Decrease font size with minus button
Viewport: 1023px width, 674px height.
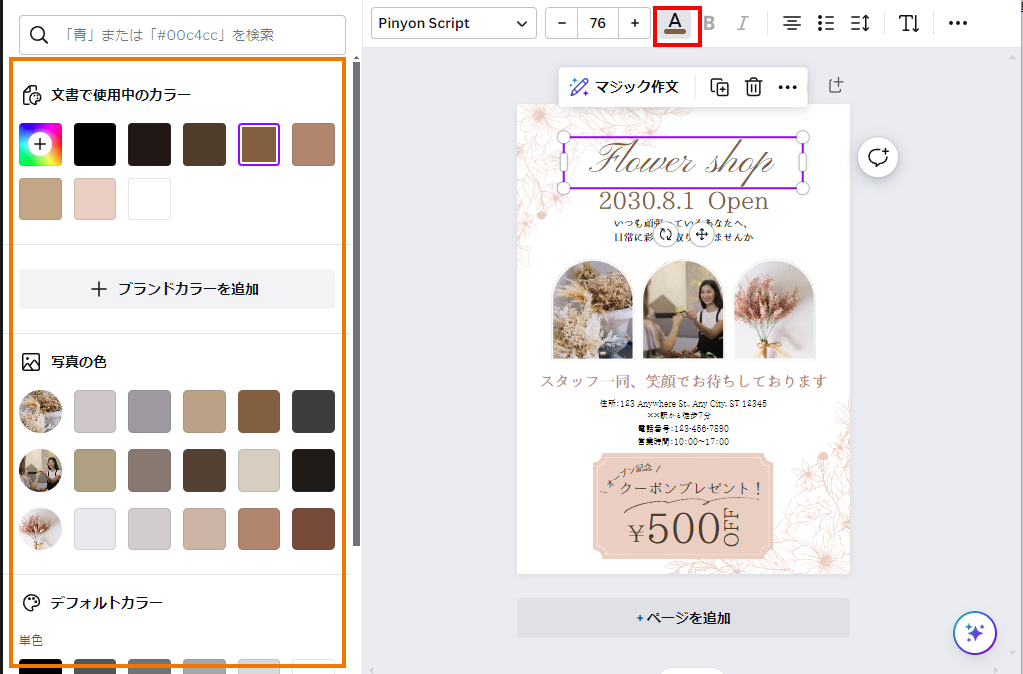[562, 23]
